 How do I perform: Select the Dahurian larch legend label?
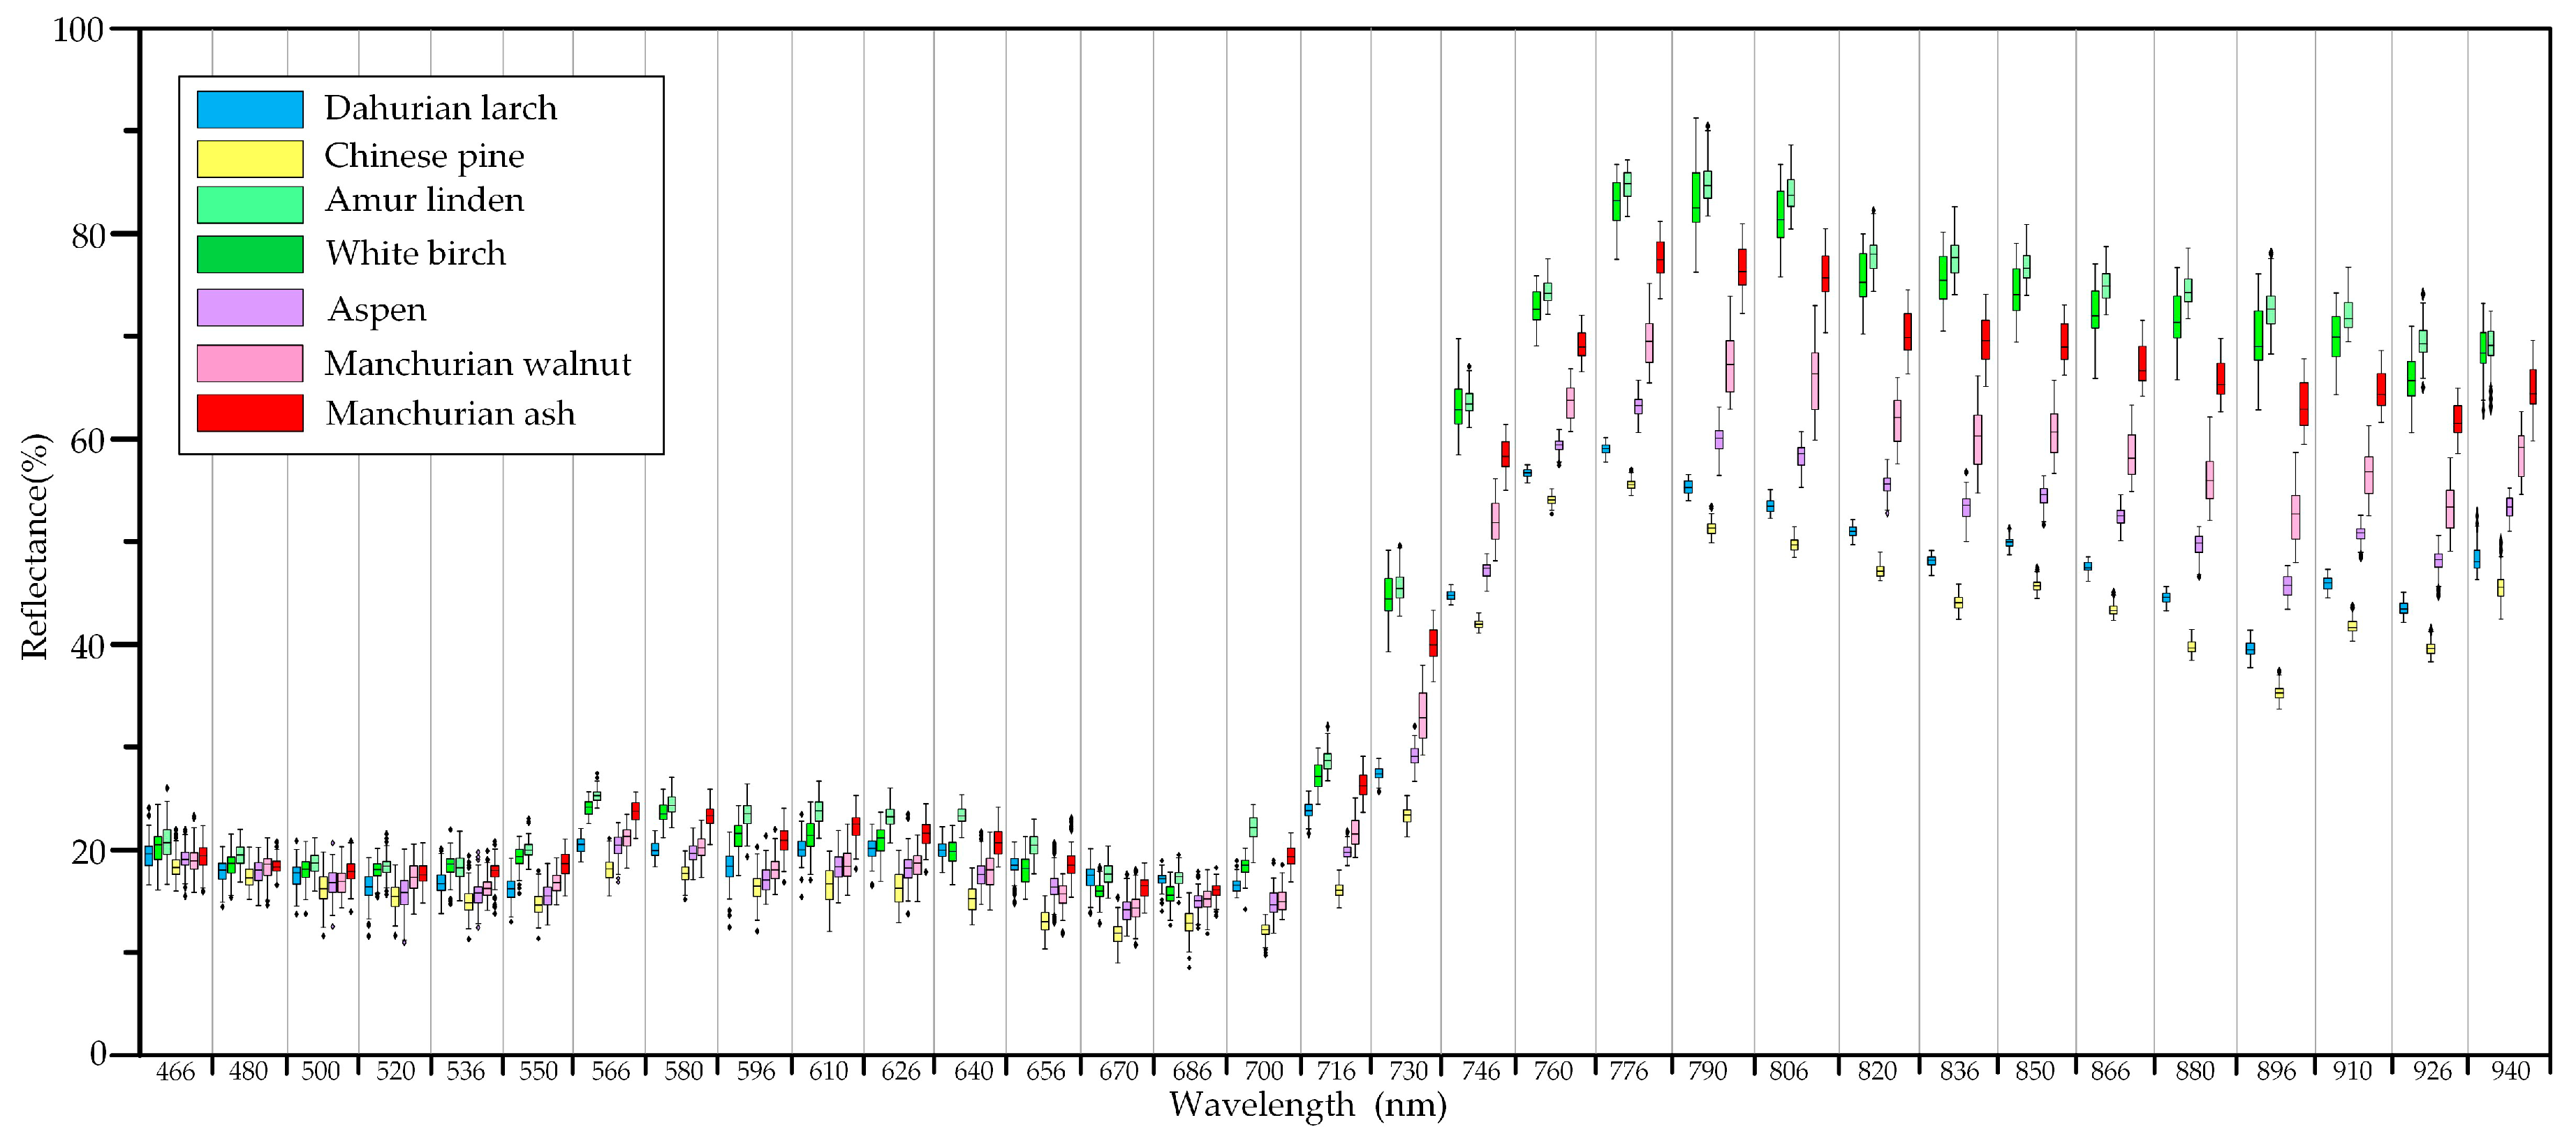point(440,108)
